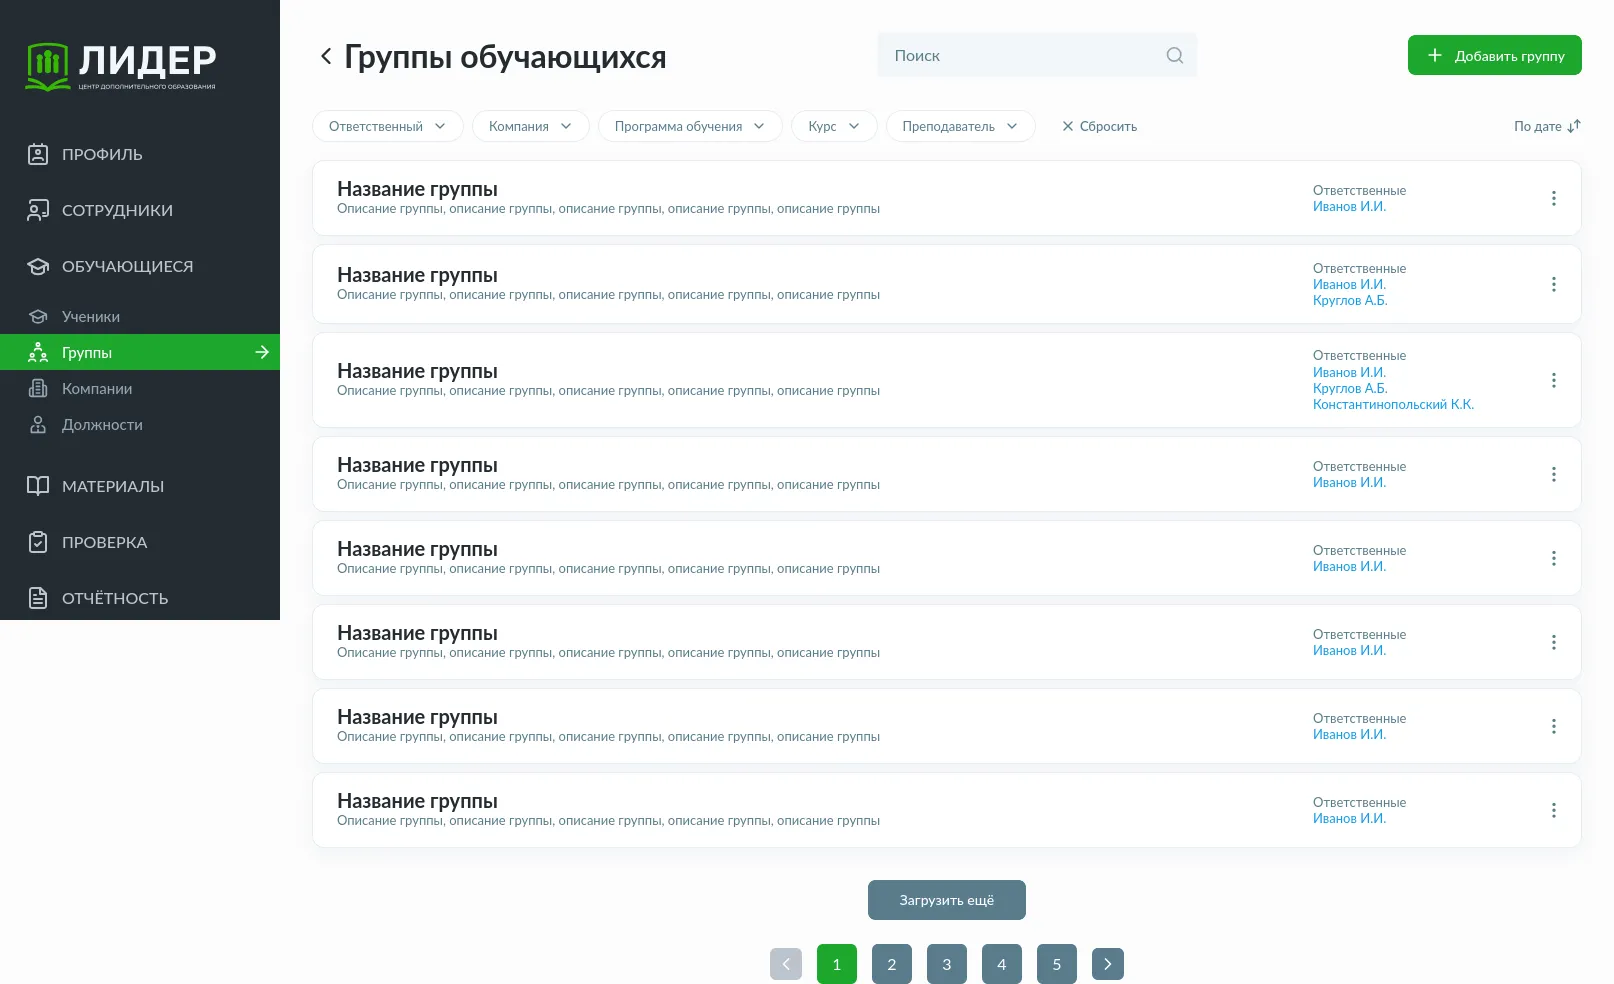The width and height of the screenshot is (1614, 984).
Task: Open the Курс filter dropdown
Action: pos(834,126)
